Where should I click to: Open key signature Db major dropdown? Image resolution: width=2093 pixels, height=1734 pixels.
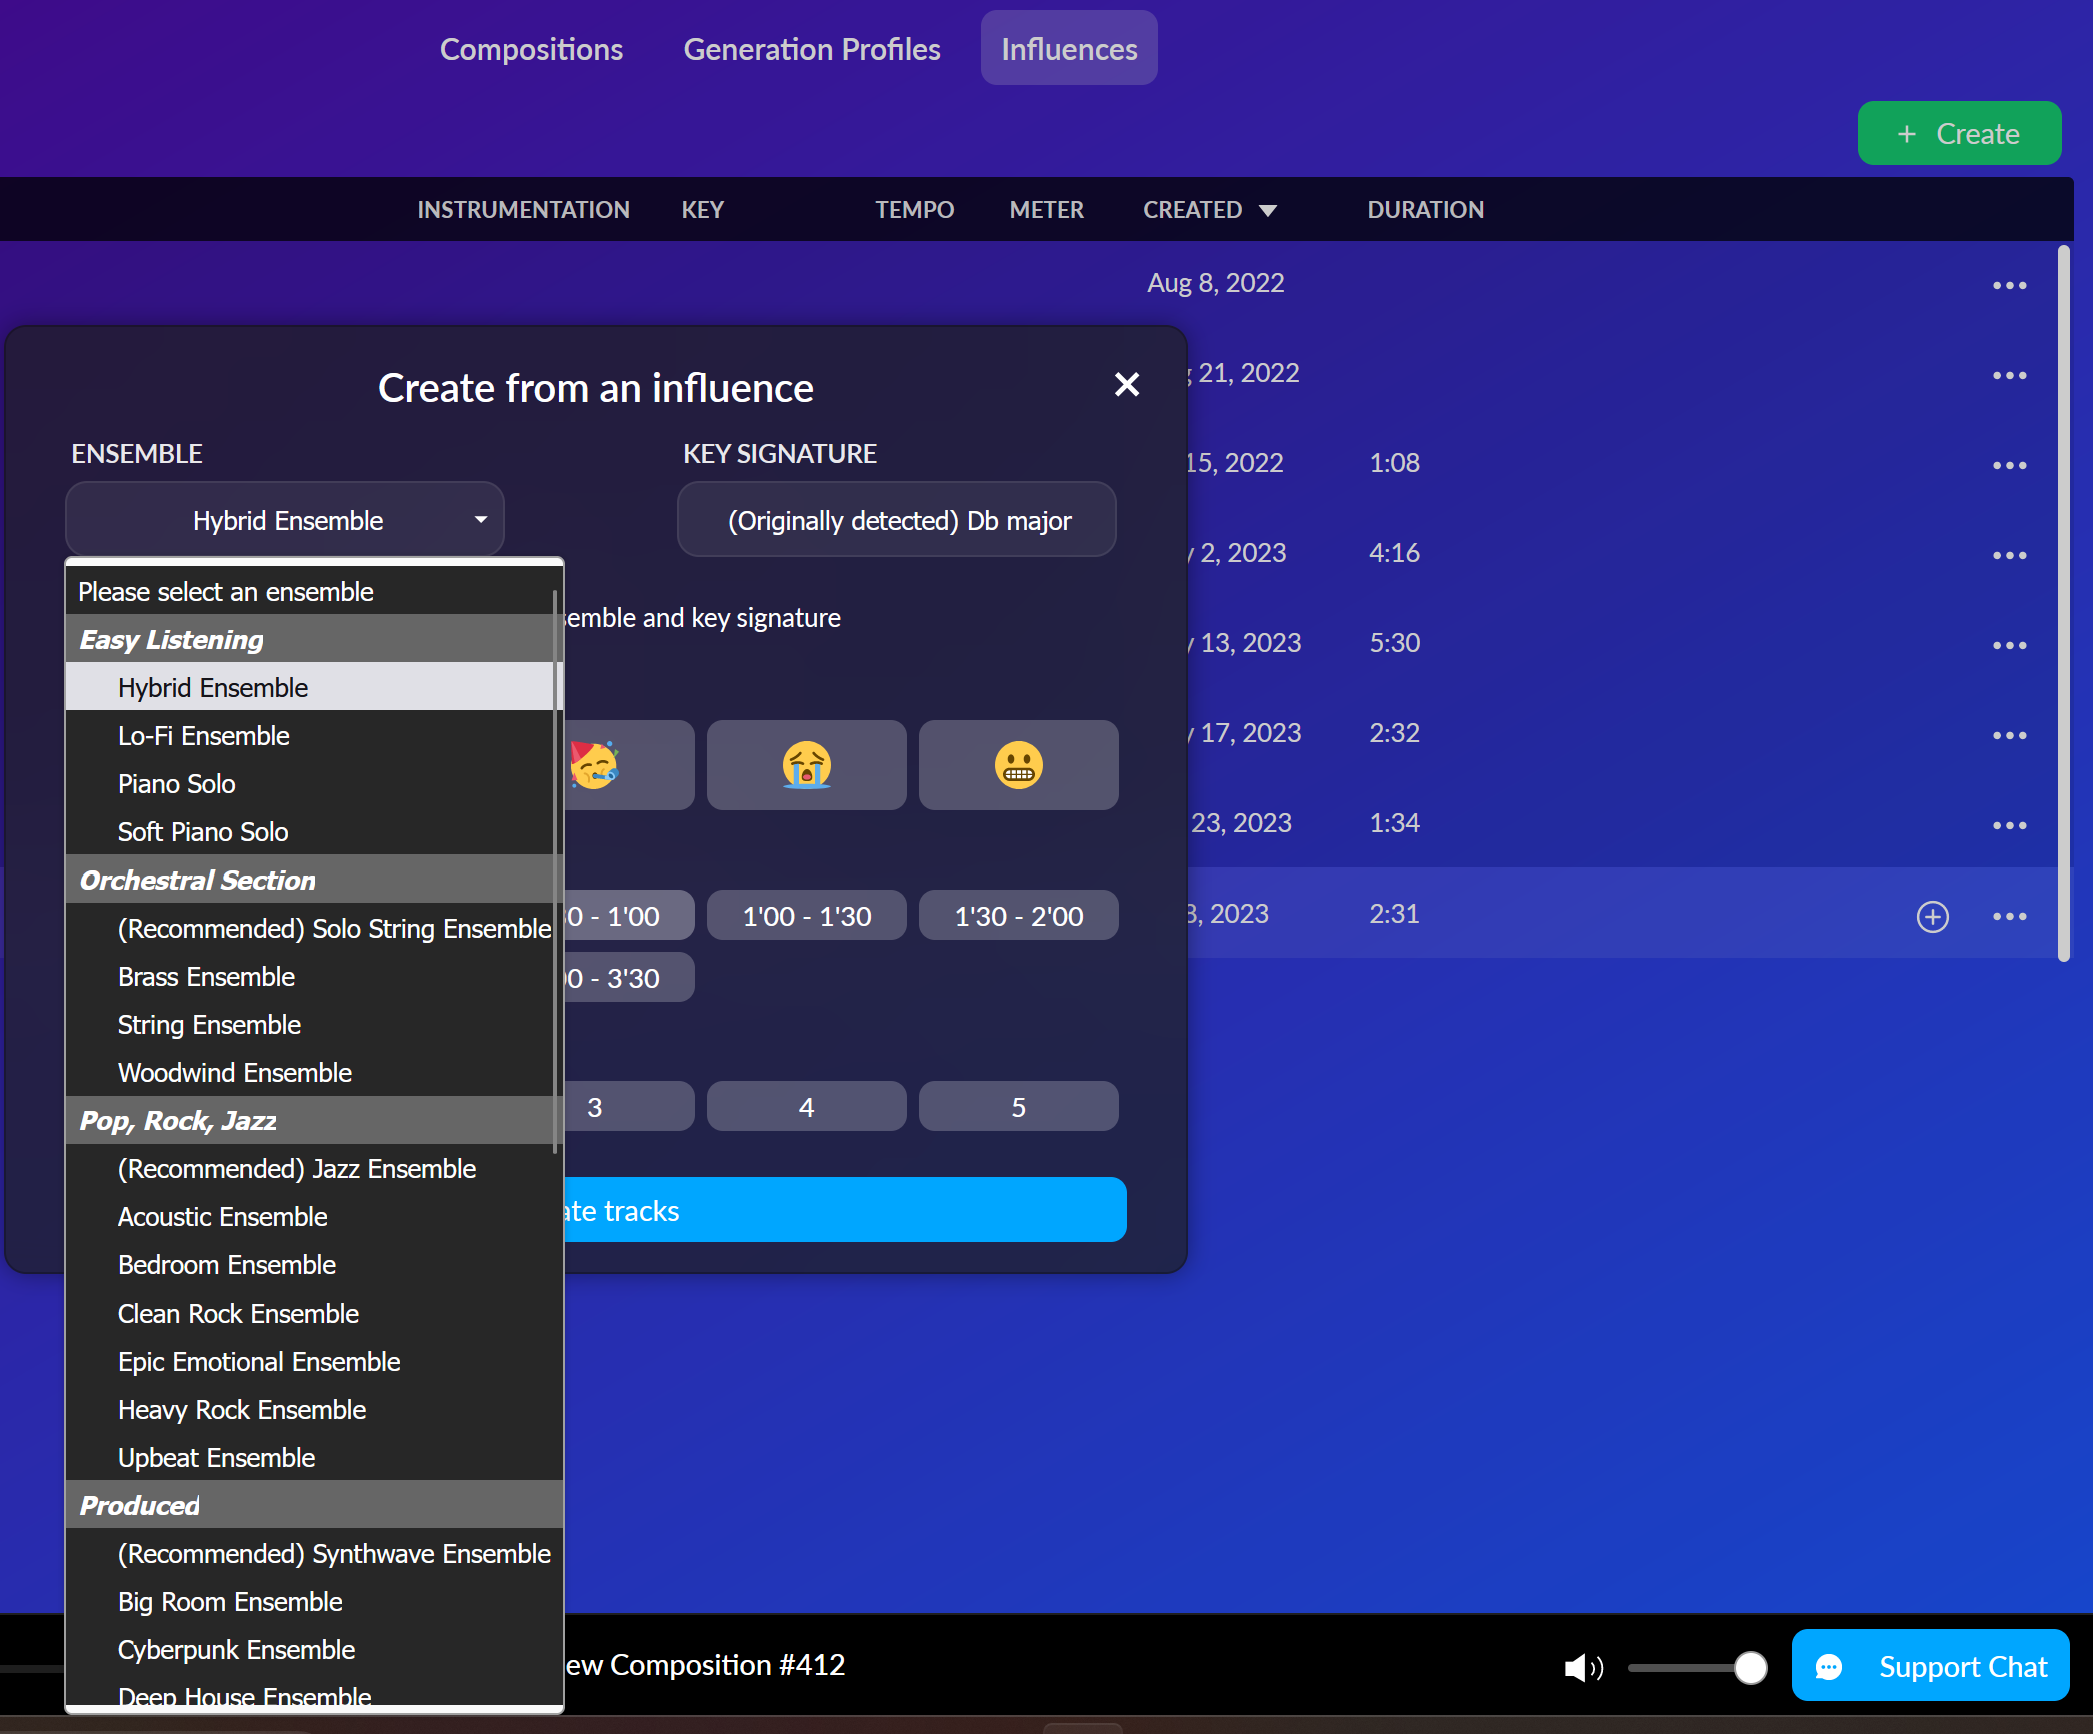(x=897, y=520)
